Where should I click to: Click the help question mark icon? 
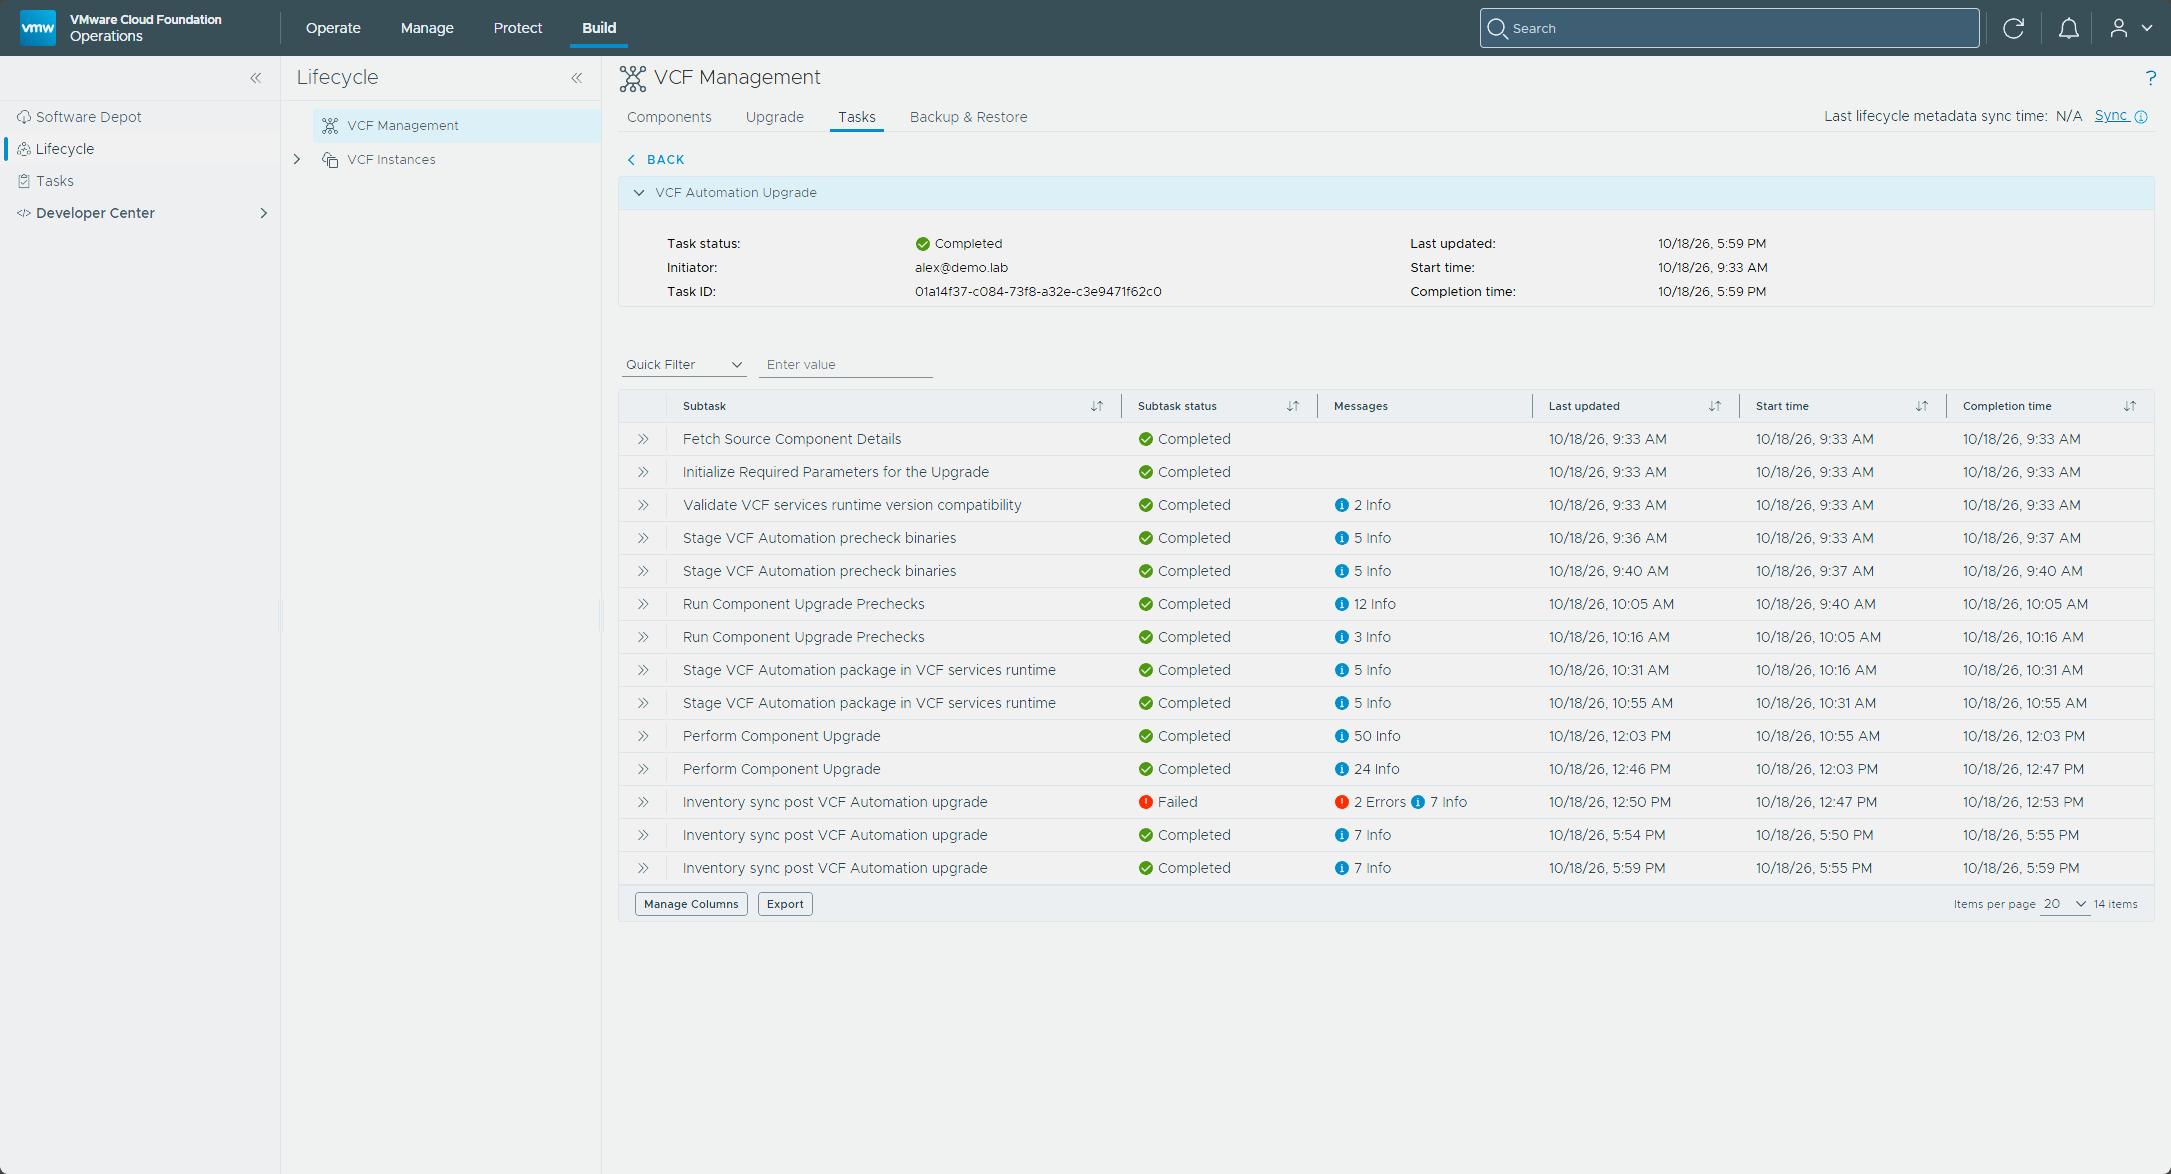[x=2150, y=78]
